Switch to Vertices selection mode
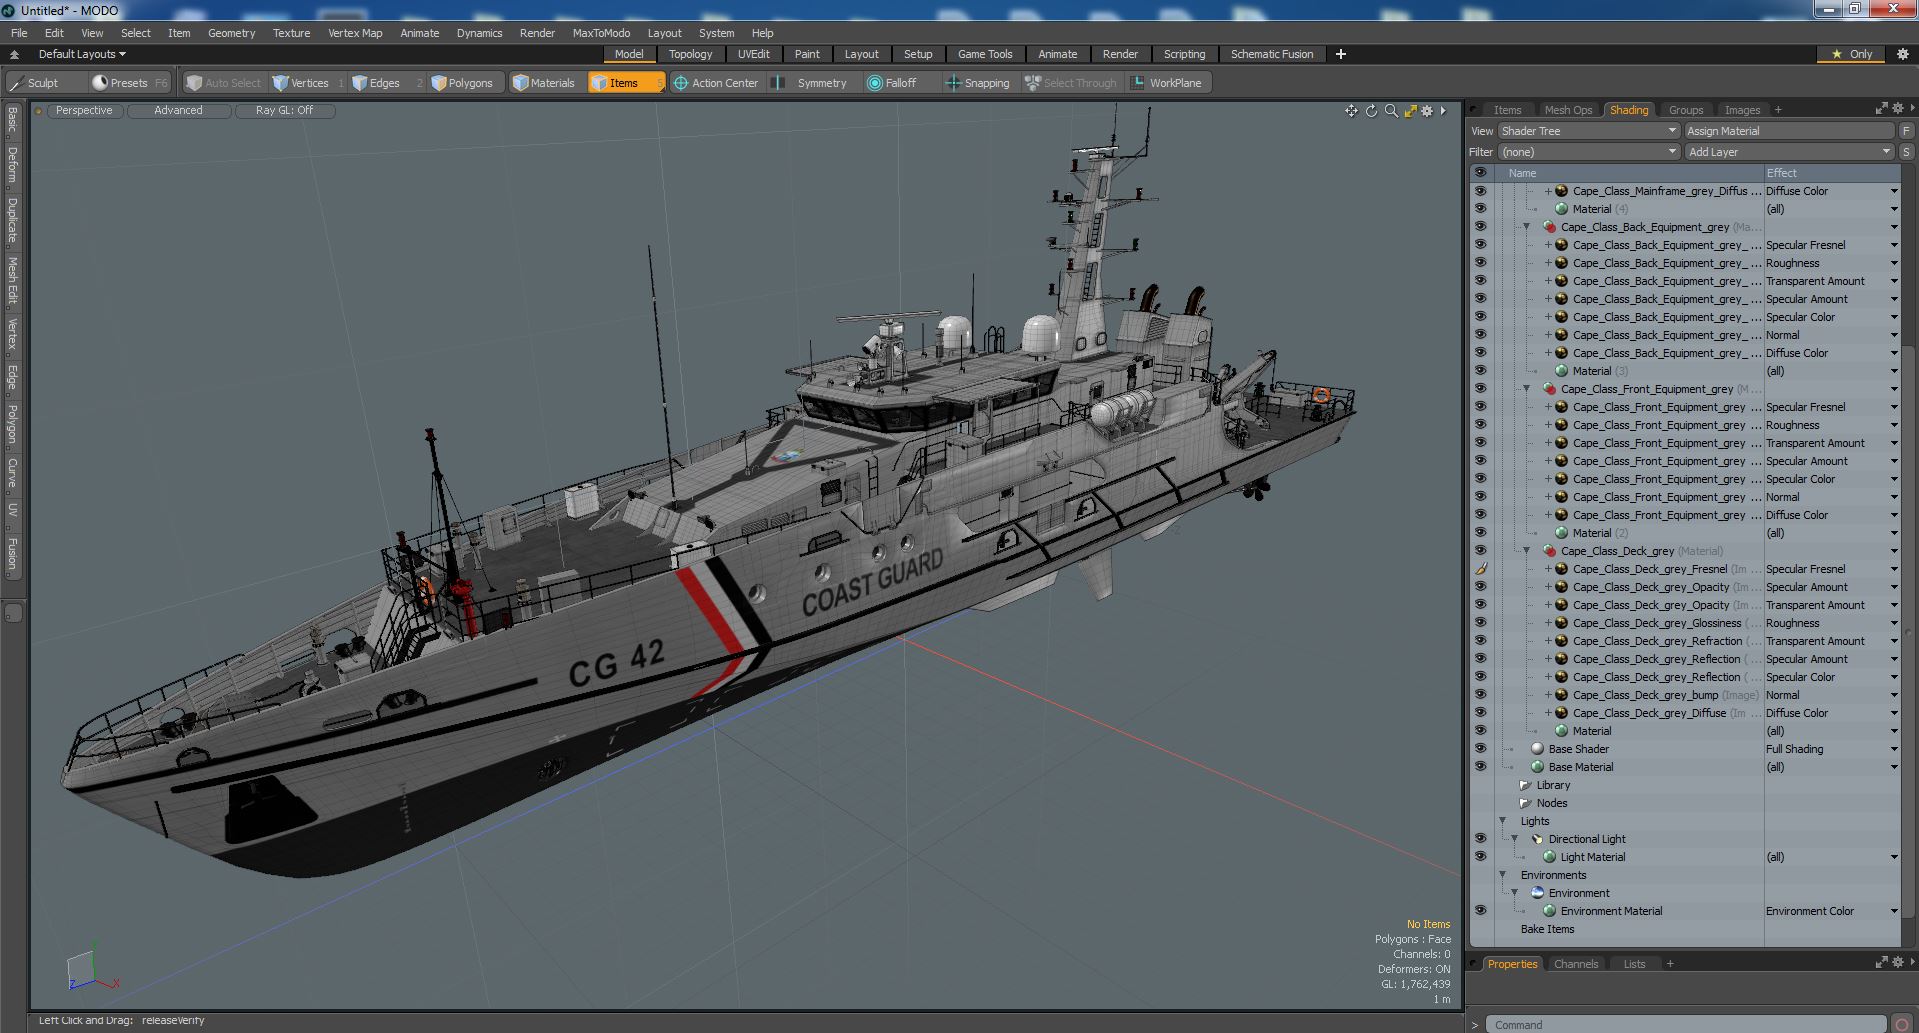The width and height of the screenshot is (1919, 1033). pos(309,83)
